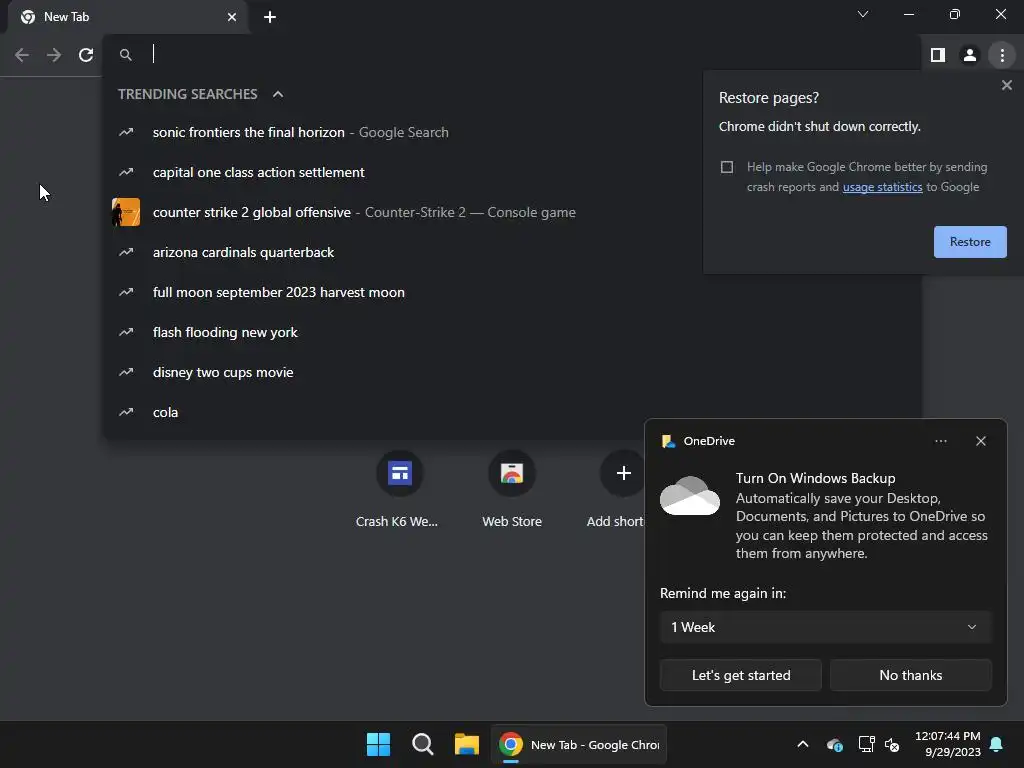
Task: Select suggestion counter strike 2 global offensive
Action: tap(513, 212)
